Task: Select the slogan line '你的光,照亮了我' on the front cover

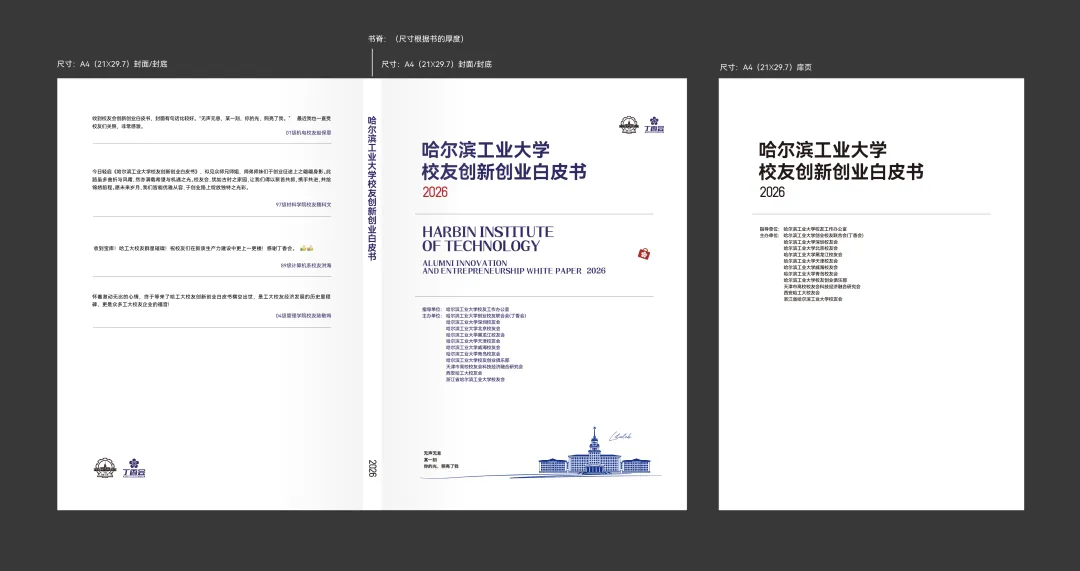Action: 441,466
